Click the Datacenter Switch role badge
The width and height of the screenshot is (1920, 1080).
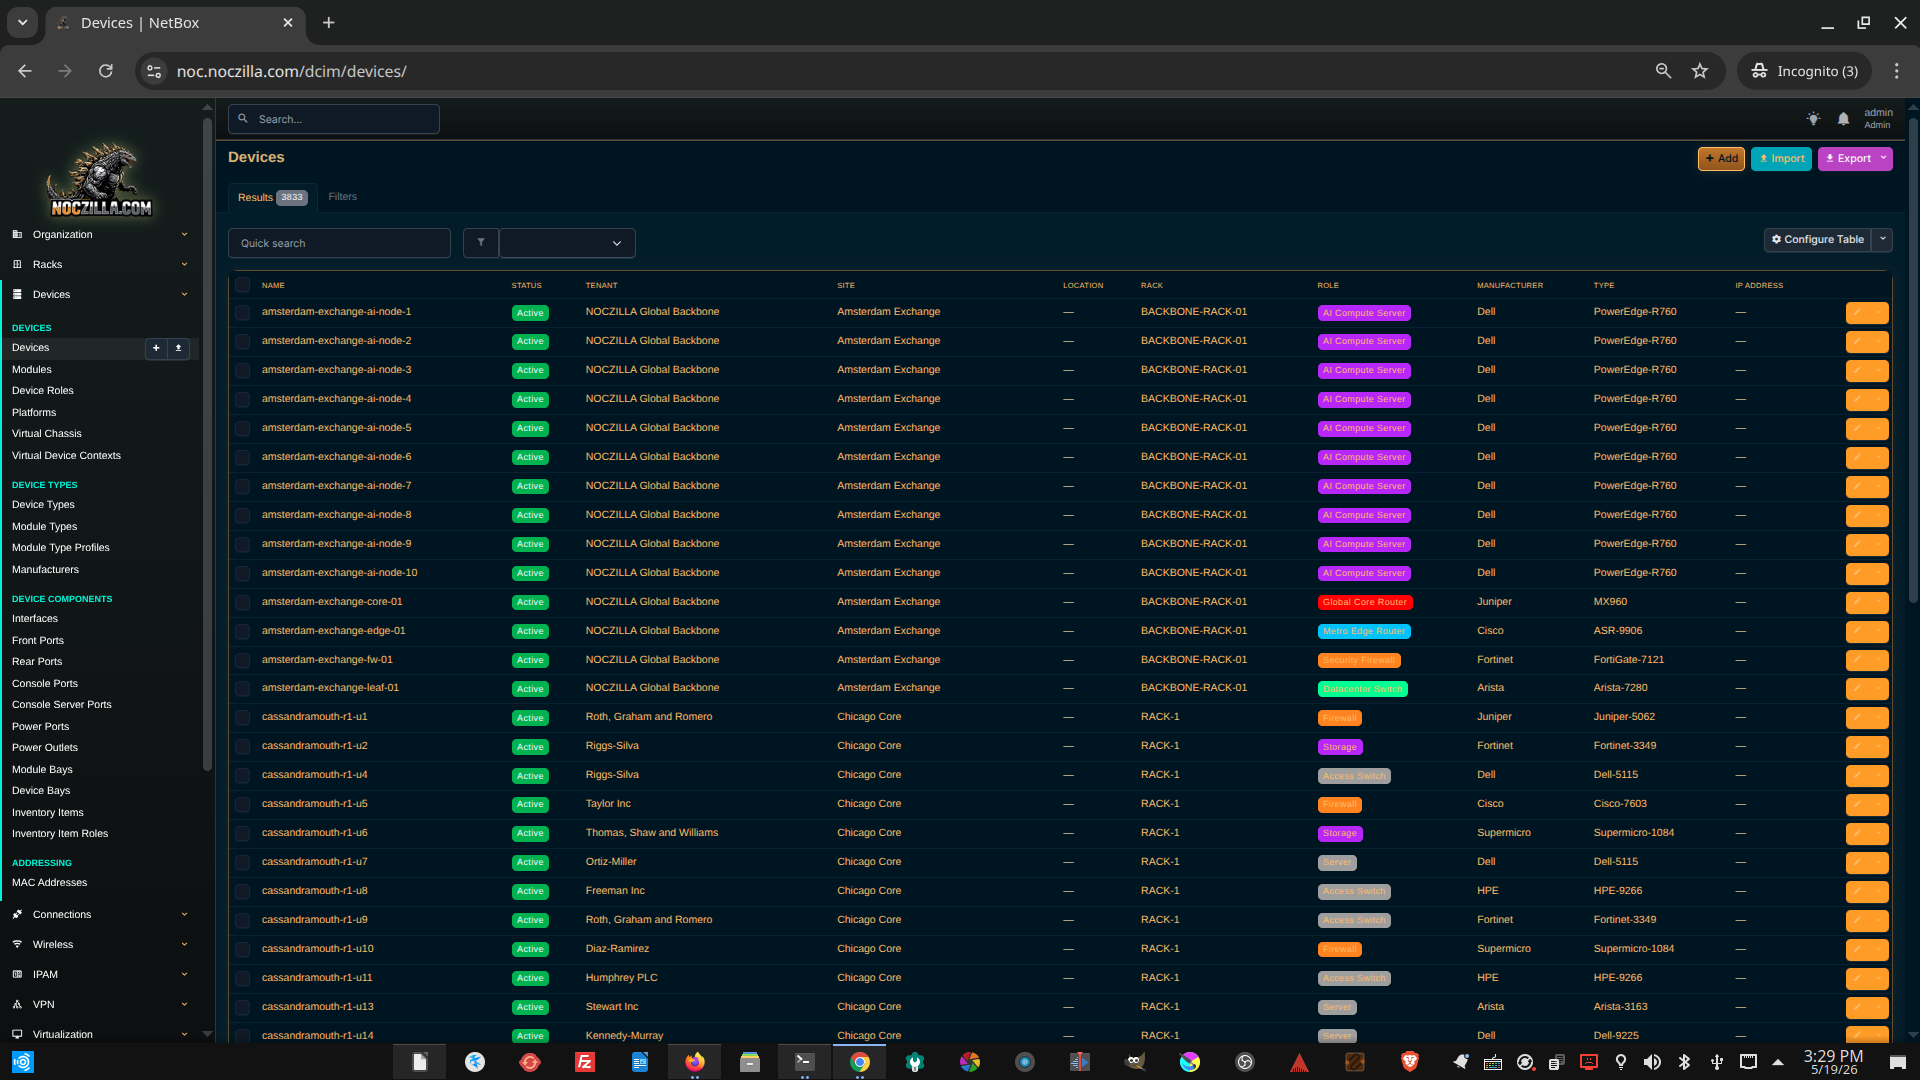pyautogui.click(x=1363, y=690)
